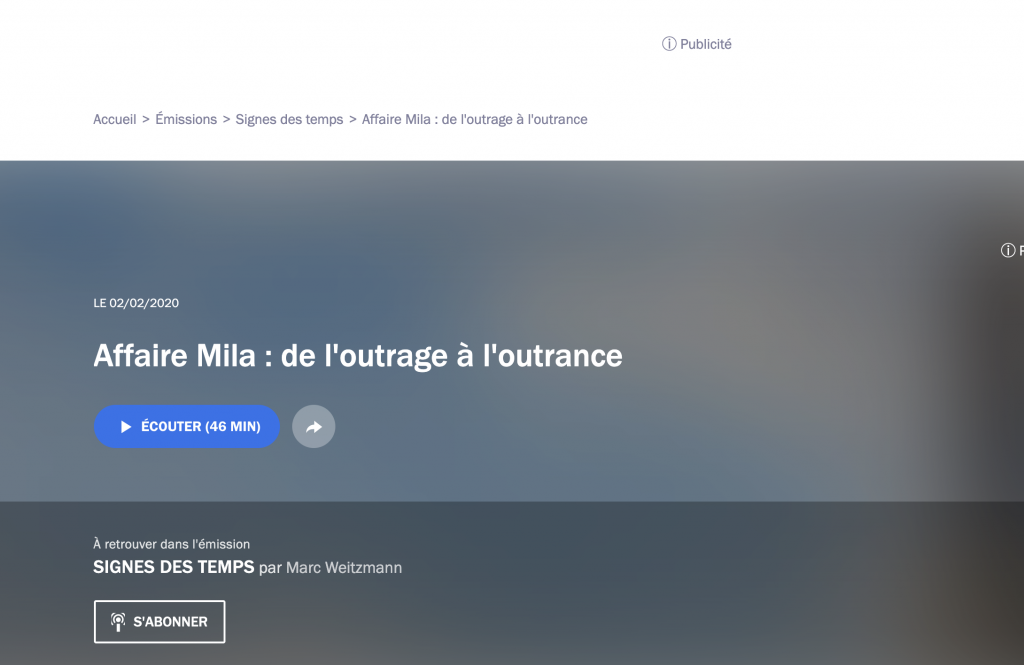The height and width of the screenshot is (665, 1024).
Task: Click the chevron separator after Accueil
Action: click(x=146, y=119)
